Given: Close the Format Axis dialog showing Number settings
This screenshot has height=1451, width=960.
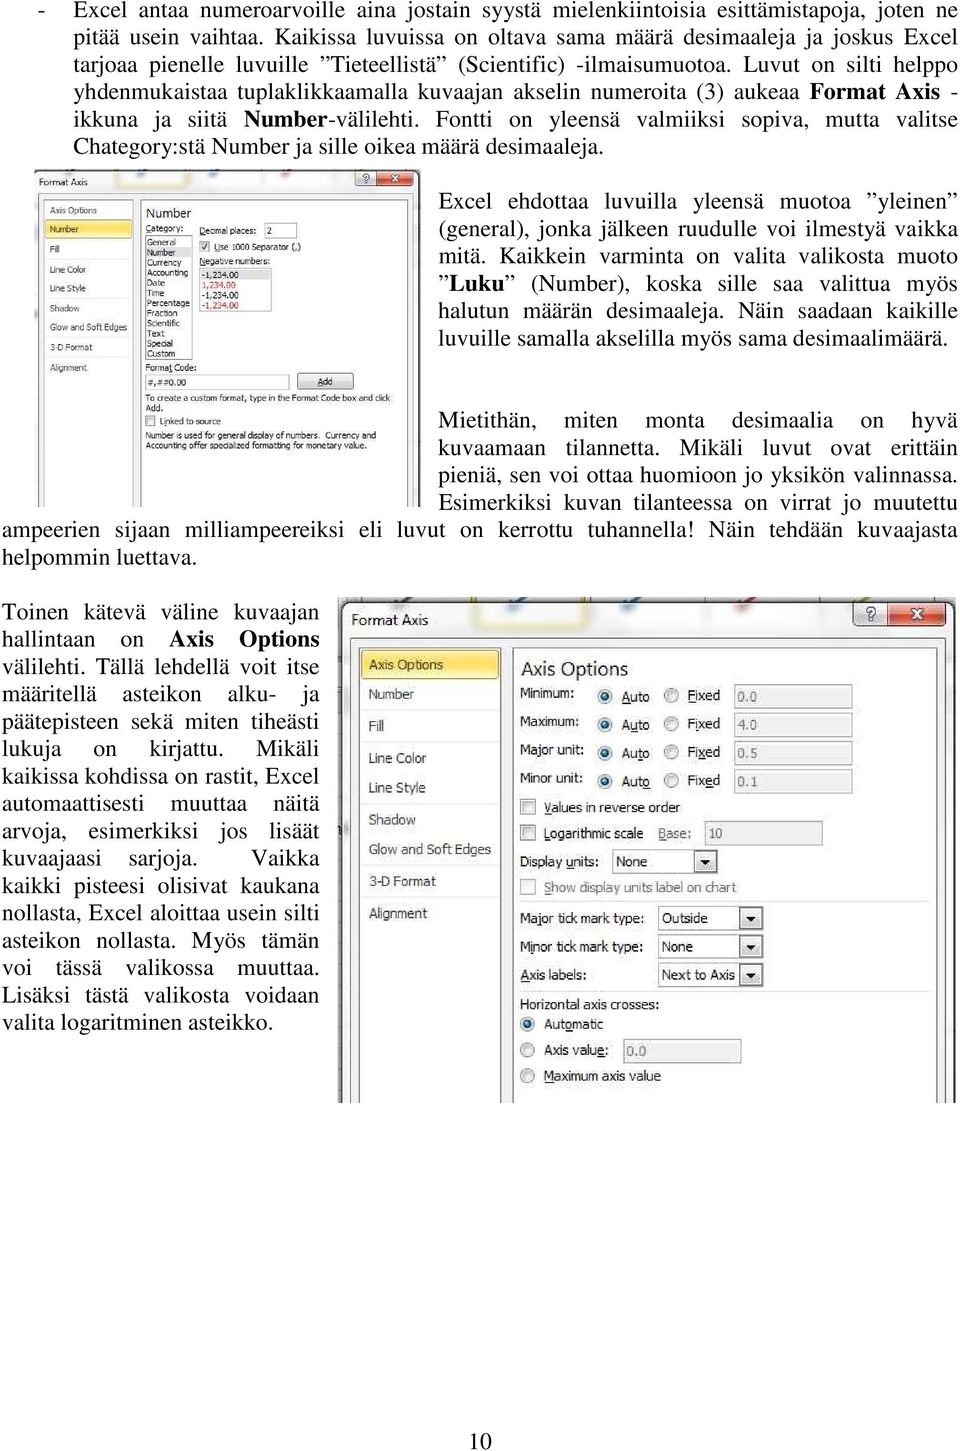Looking at the screenshot, I should click(396, 179).
